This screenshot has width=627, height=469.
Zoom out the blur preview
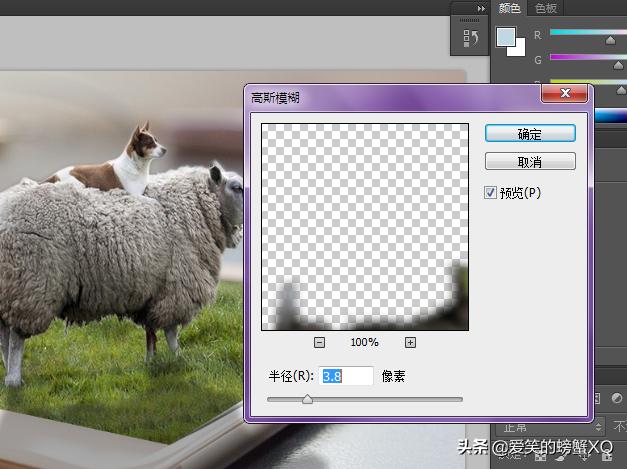point(319,343)
